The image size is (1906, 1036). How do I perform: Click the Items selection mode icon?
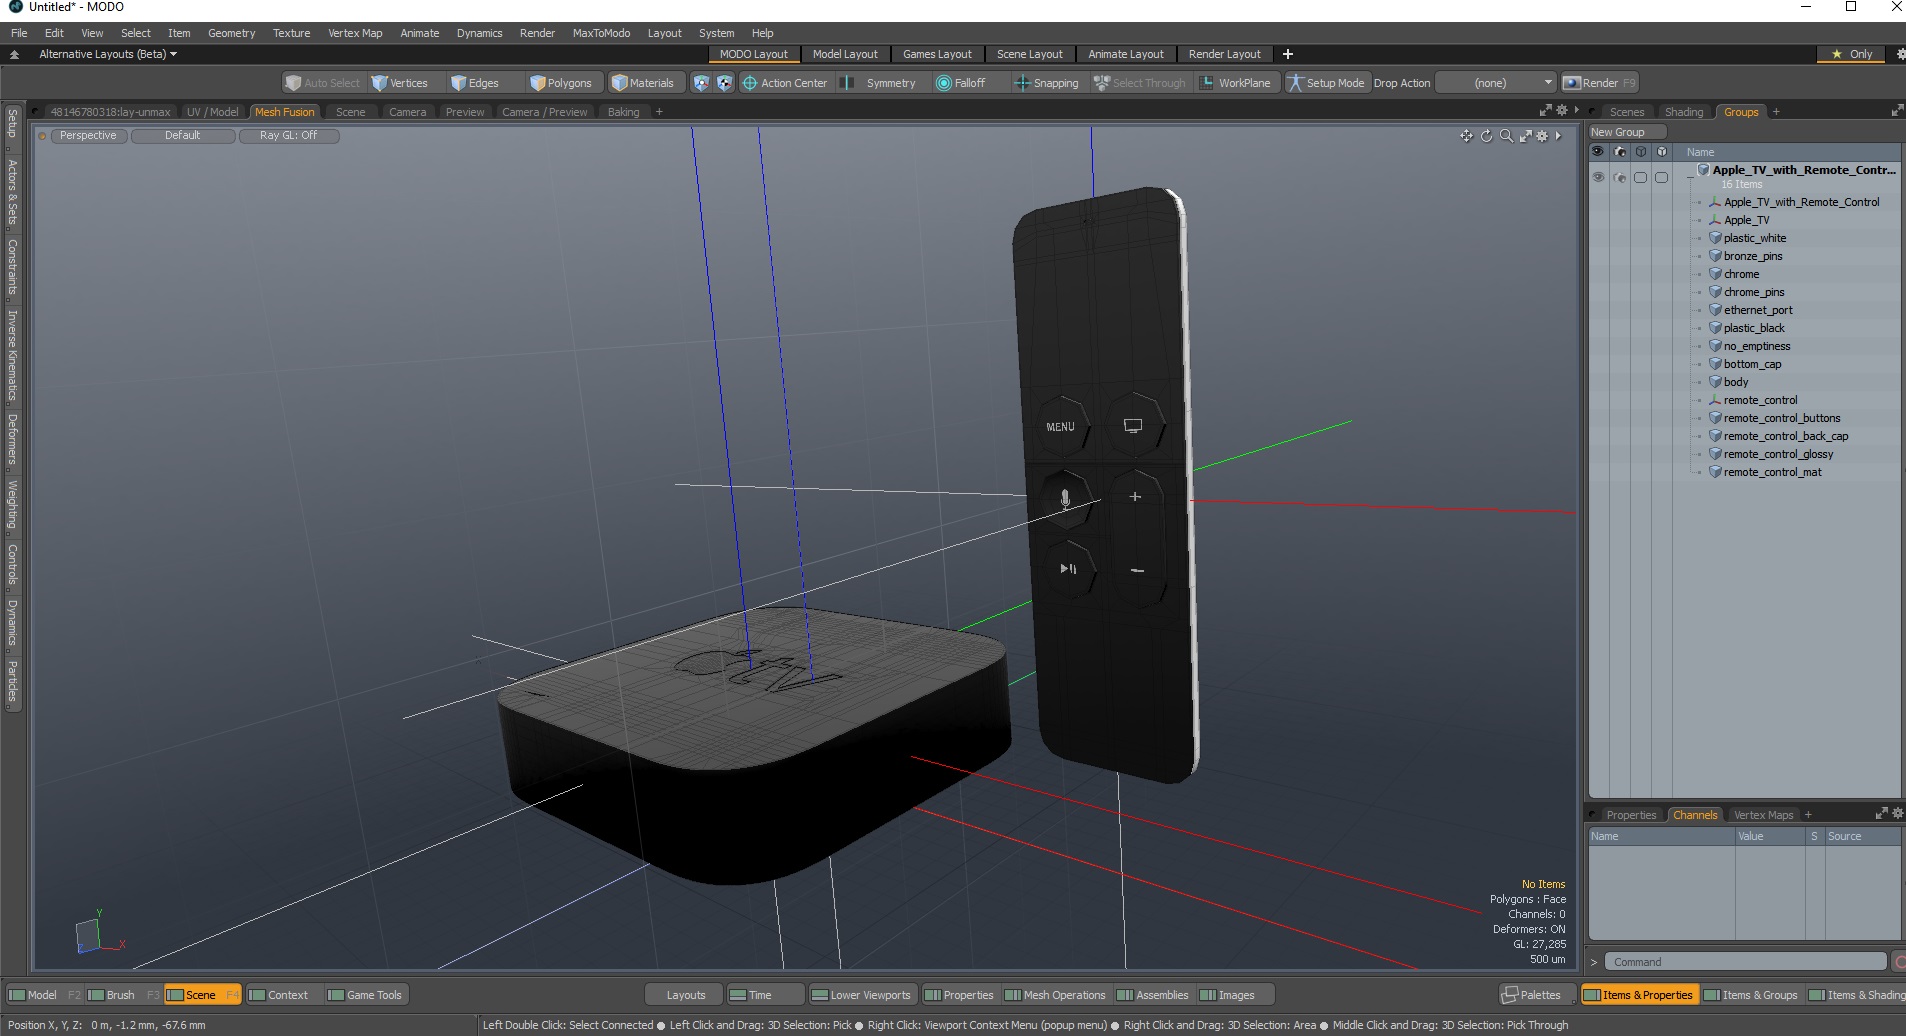[x=701, y=83]
